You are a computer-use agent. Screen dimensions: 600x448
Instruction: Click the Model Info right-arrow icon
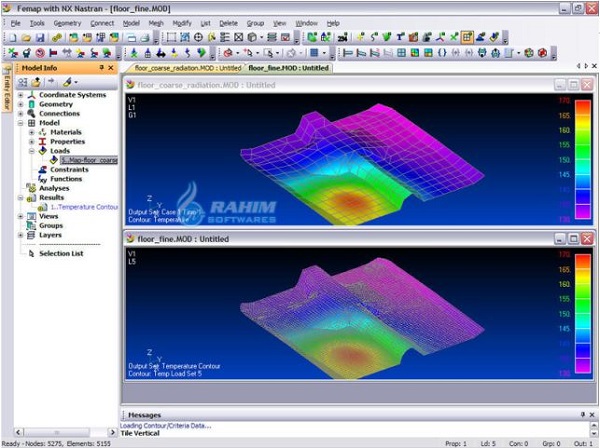coord(51,81)
